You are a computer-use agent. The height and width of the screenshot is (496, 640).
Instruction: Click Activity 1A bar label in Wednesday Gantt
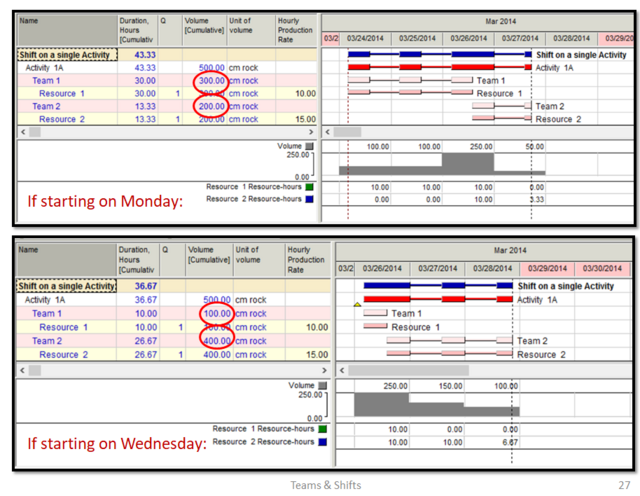pos(537,300)
